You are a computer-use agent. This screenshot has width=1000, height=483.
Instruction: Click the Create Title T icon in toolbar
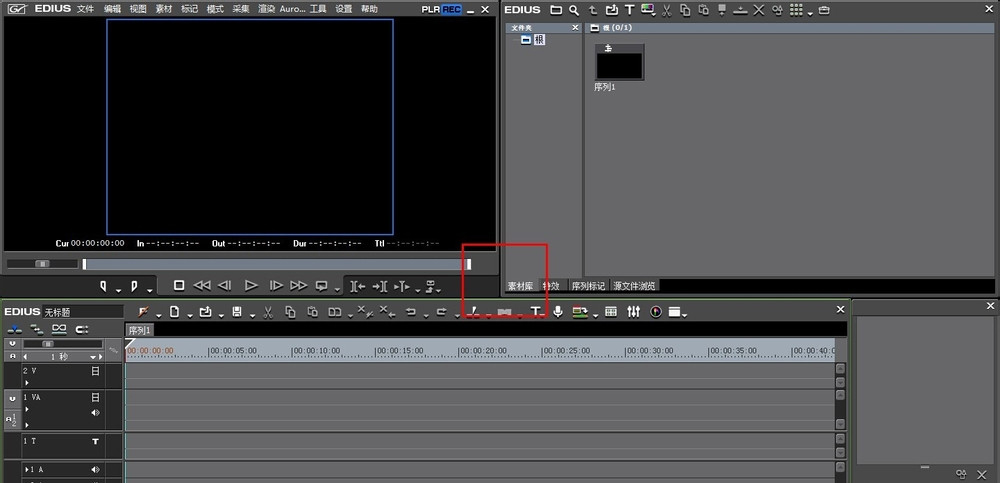(x=536, y=312)
